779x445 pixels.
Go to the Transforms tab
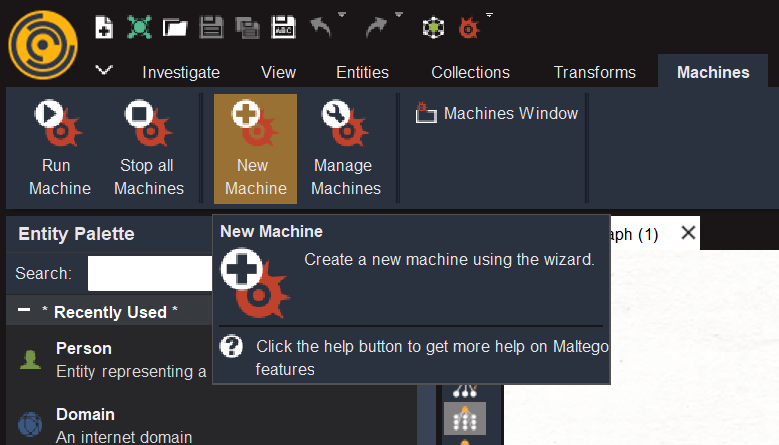(x=595, y=73)
